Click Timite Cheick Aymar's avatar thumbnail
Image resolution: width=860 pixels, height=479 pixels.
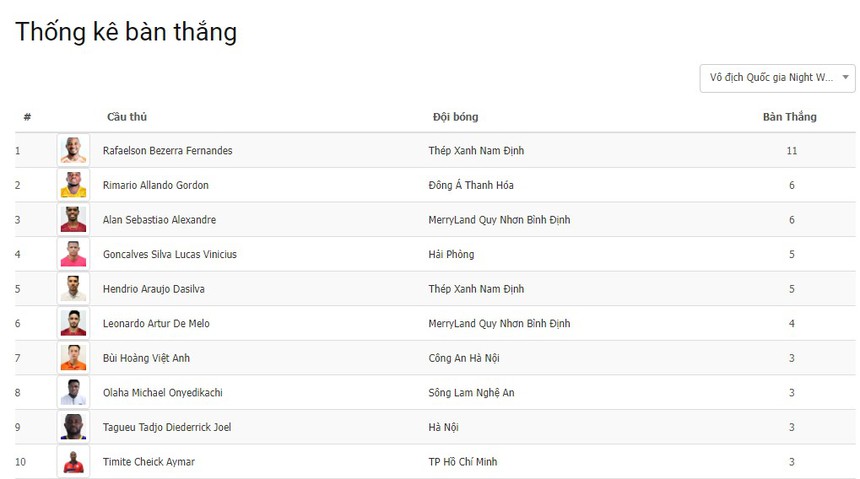pyautogui.click(x=73, y=462)
